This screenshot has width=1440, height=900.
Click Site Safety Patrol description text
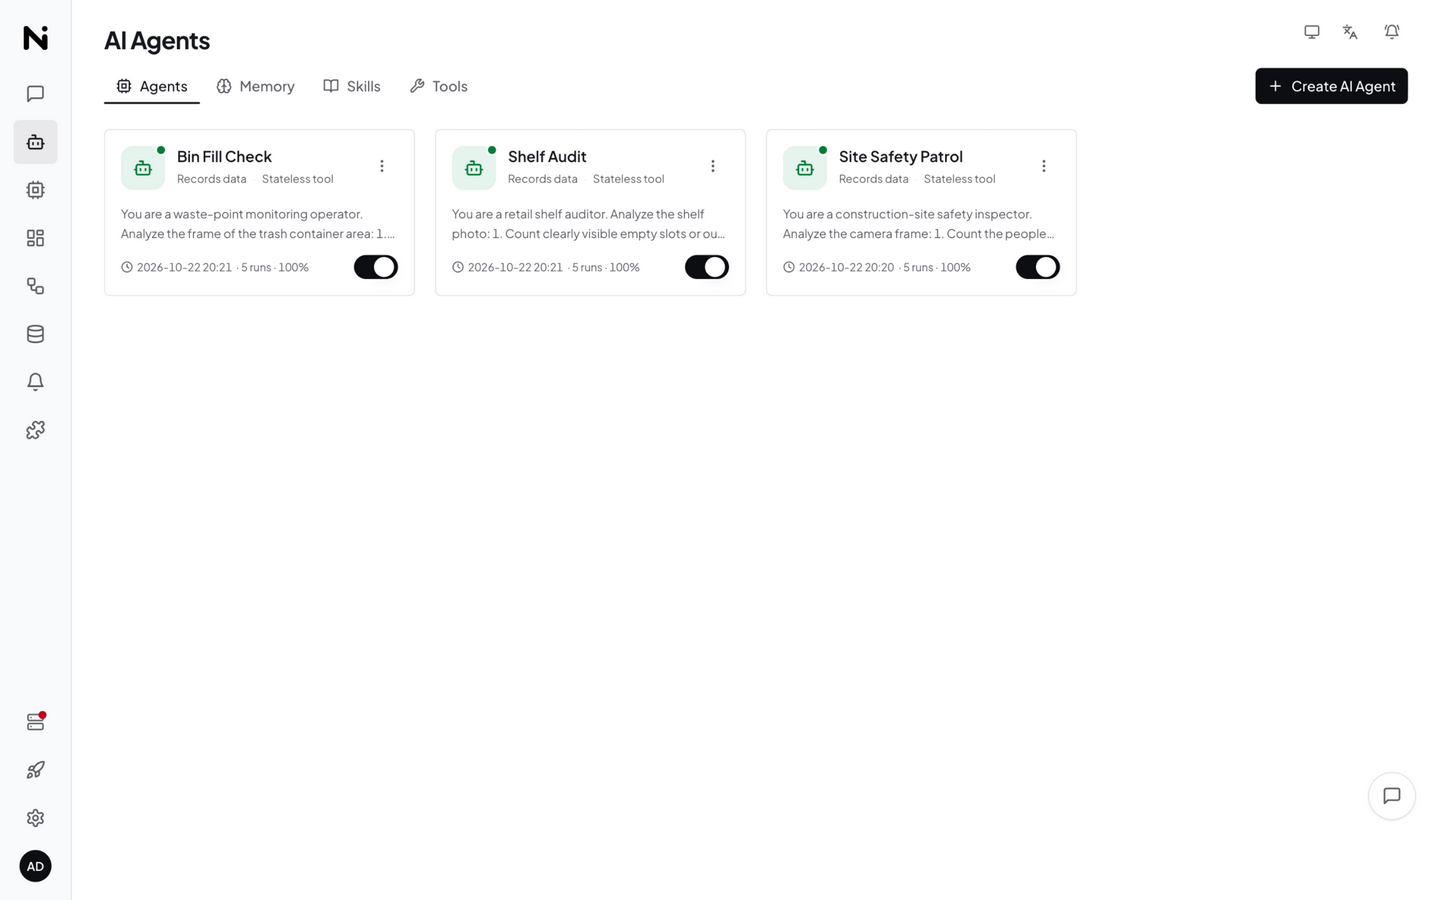pos(919,224)
